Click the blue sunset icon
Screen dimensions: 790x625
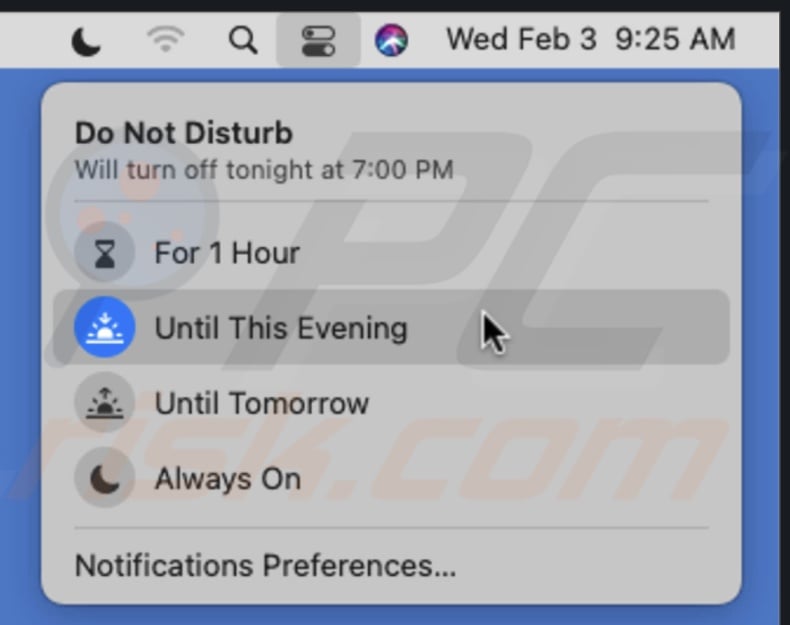click(x=105, y=327)
